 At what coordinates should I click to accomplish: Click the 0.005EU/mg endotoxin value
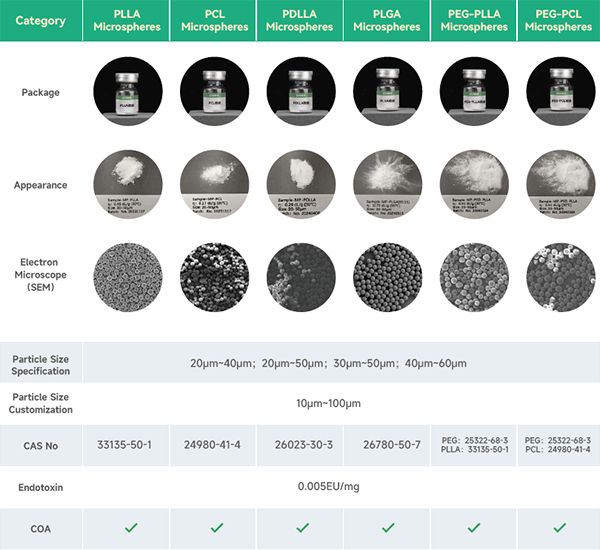click(341, 486)
